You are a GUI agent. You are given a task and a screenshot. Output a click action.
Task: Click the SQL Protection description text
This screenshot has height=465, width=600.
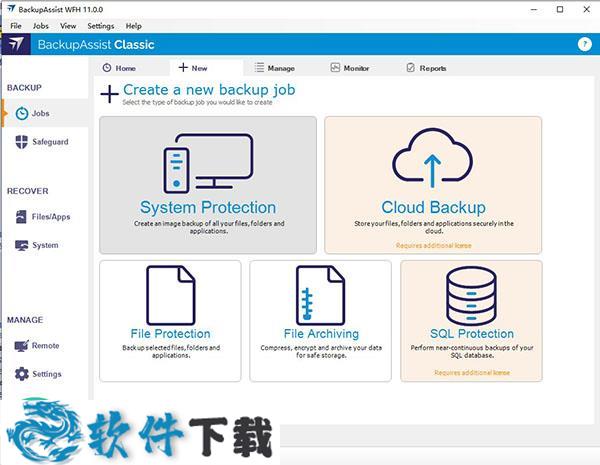471,351
